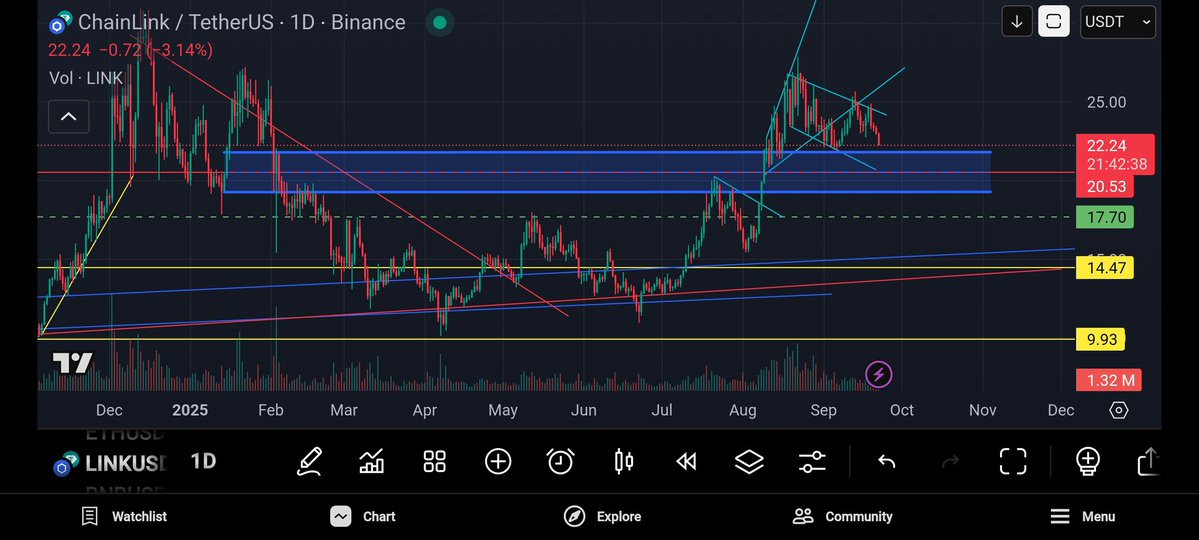Open the object tree layers icon

tap(749, 461)
